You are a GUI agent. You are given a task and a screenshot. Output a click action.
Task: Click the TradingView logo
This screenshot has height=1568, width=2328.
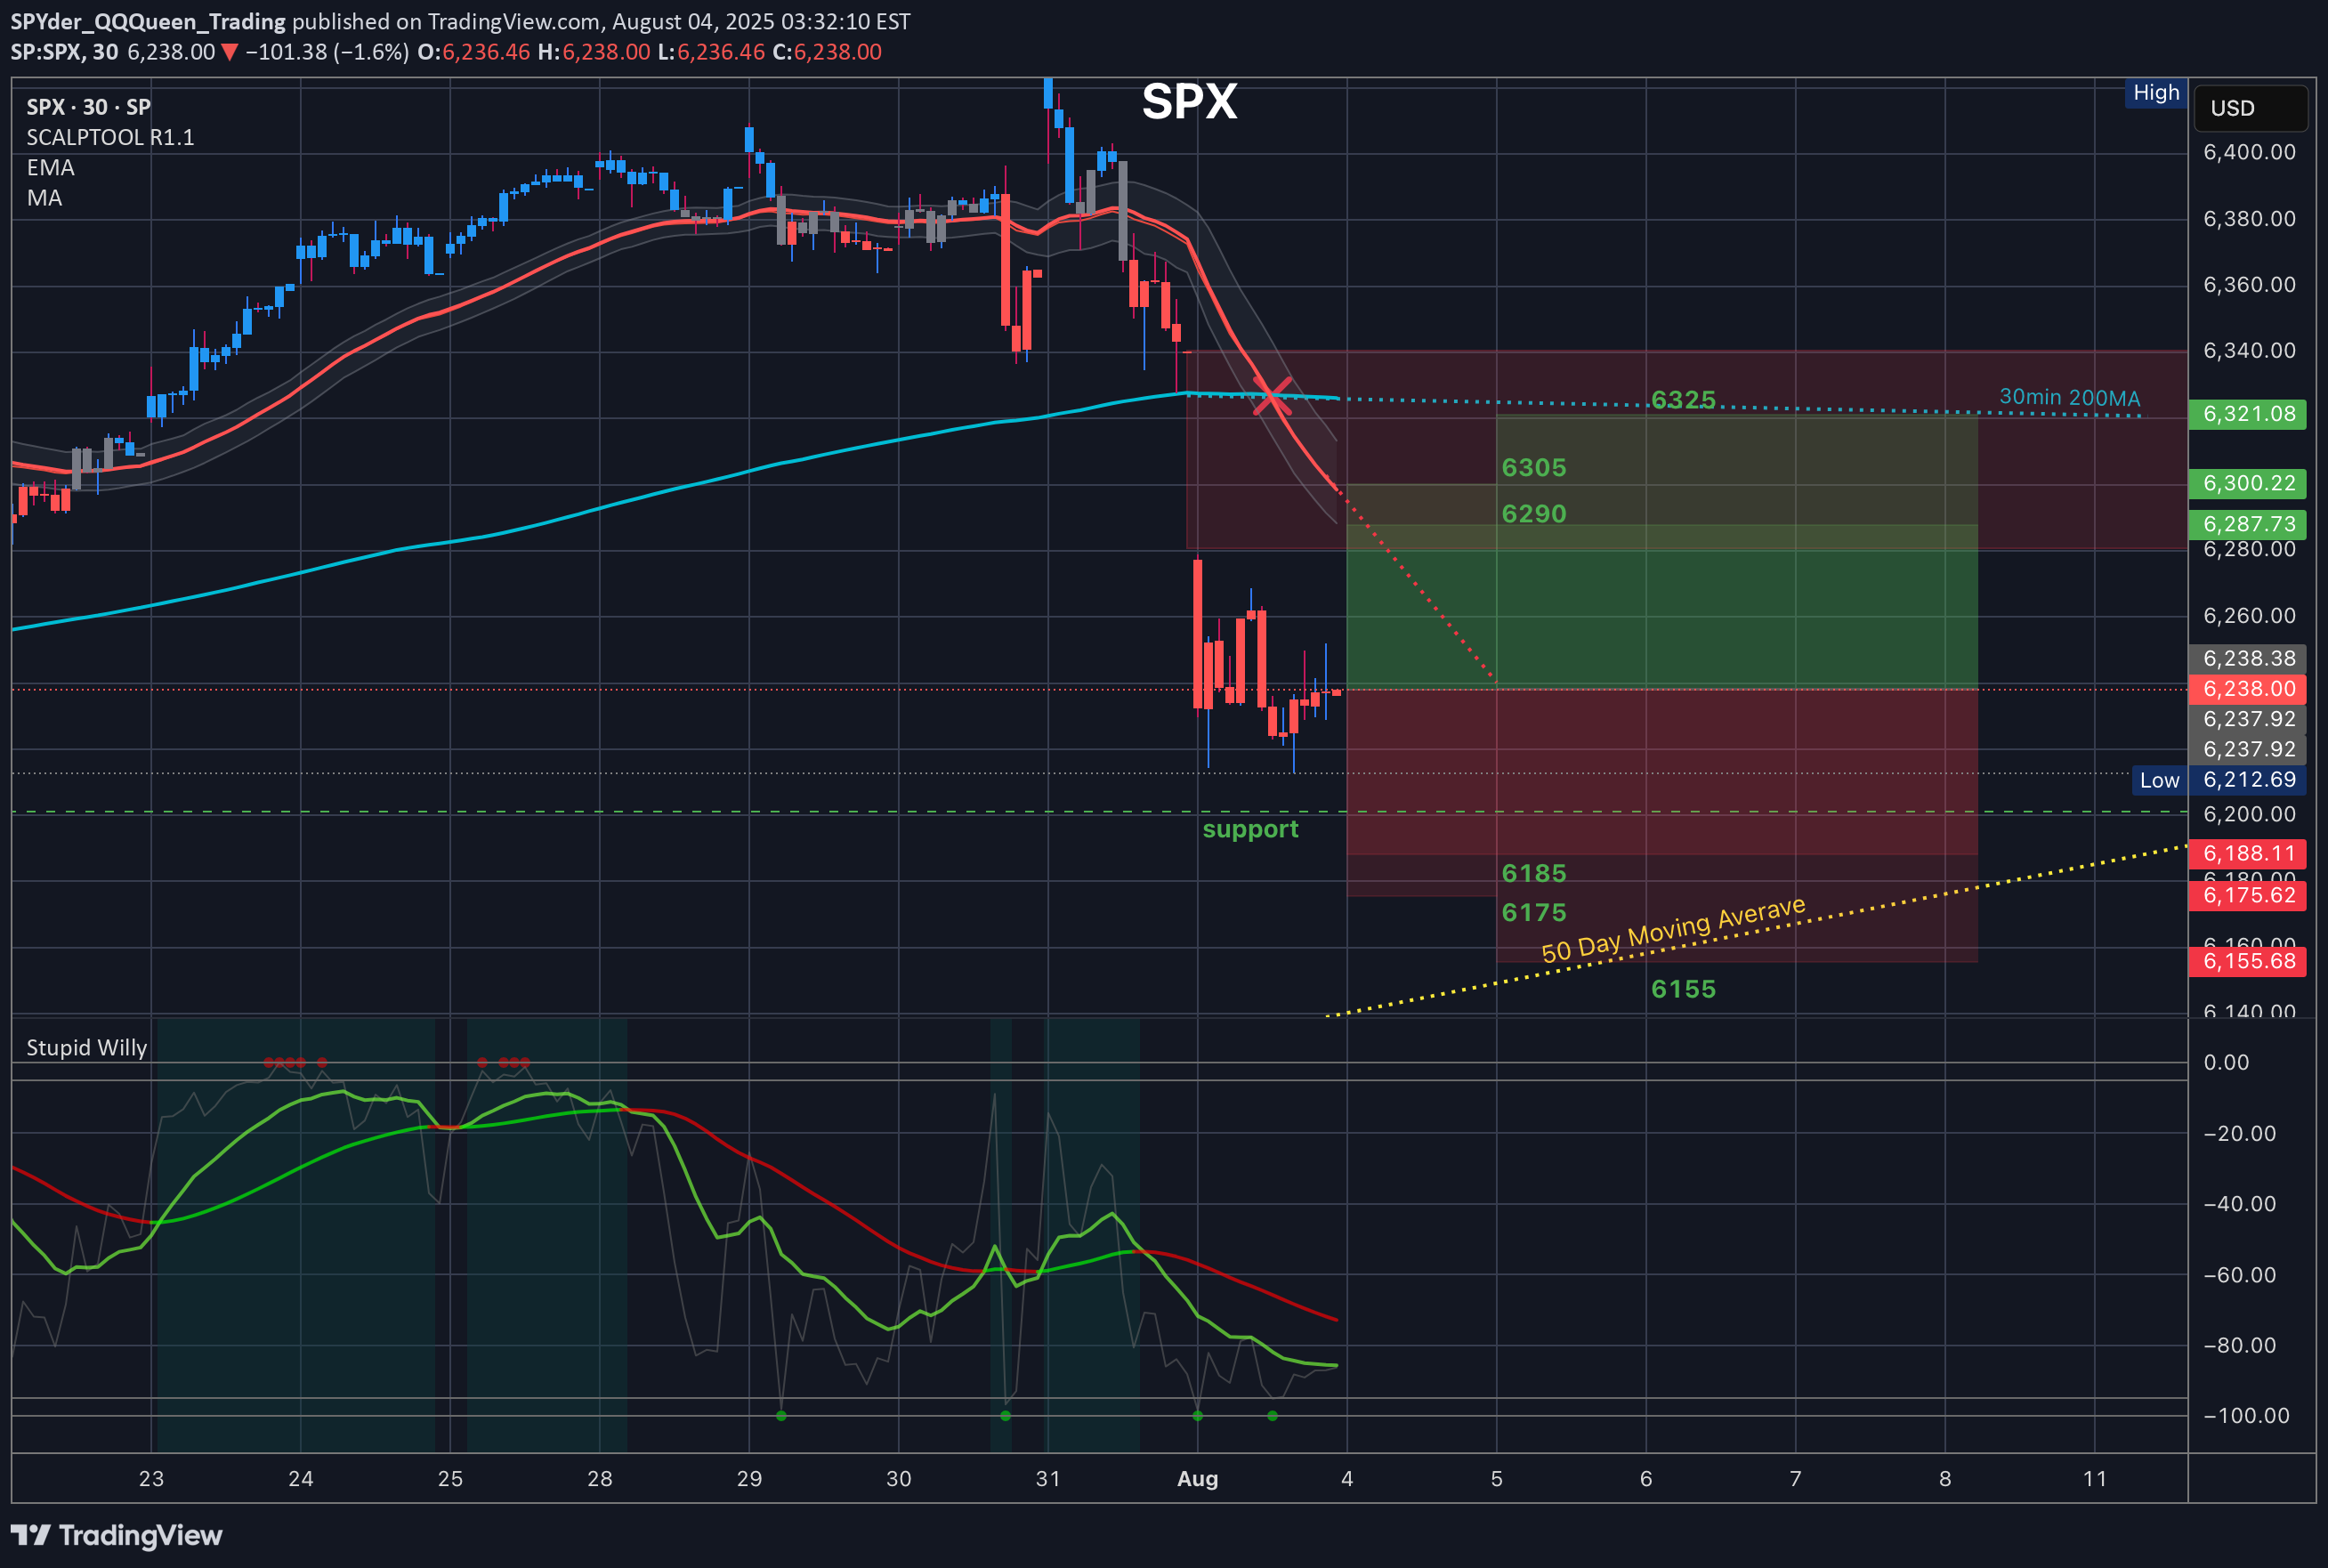[116, 1535]
